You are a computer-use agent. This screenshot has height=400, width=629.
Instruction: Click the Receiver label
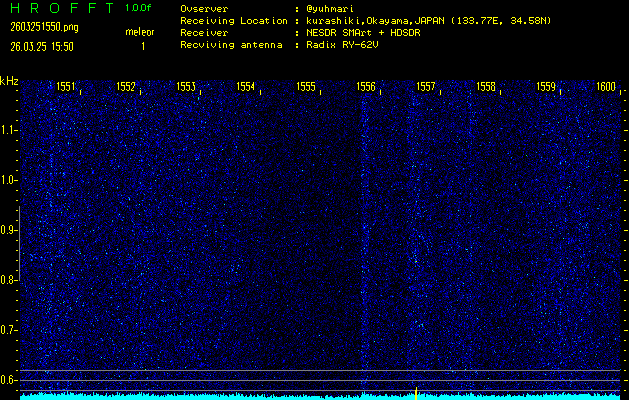pos(204,33)
